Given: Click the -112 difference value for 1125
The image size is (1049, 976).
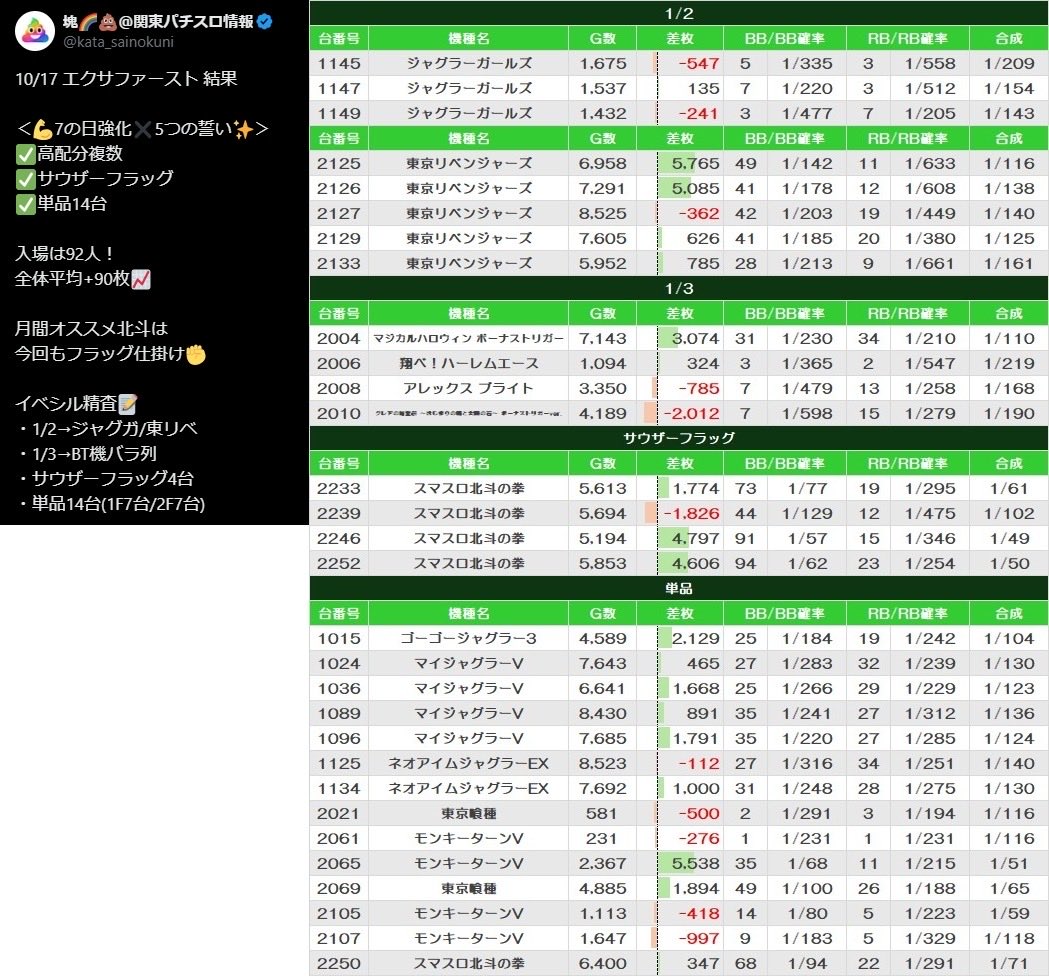Looking at the screenshot, I should [x=698, y=763].
